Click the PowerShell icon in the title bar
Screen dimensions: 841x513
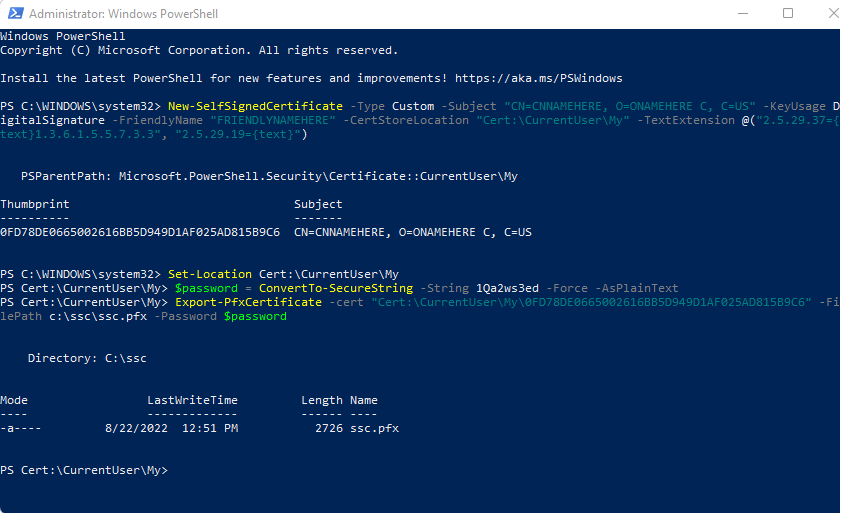click(x=13, y=14)
